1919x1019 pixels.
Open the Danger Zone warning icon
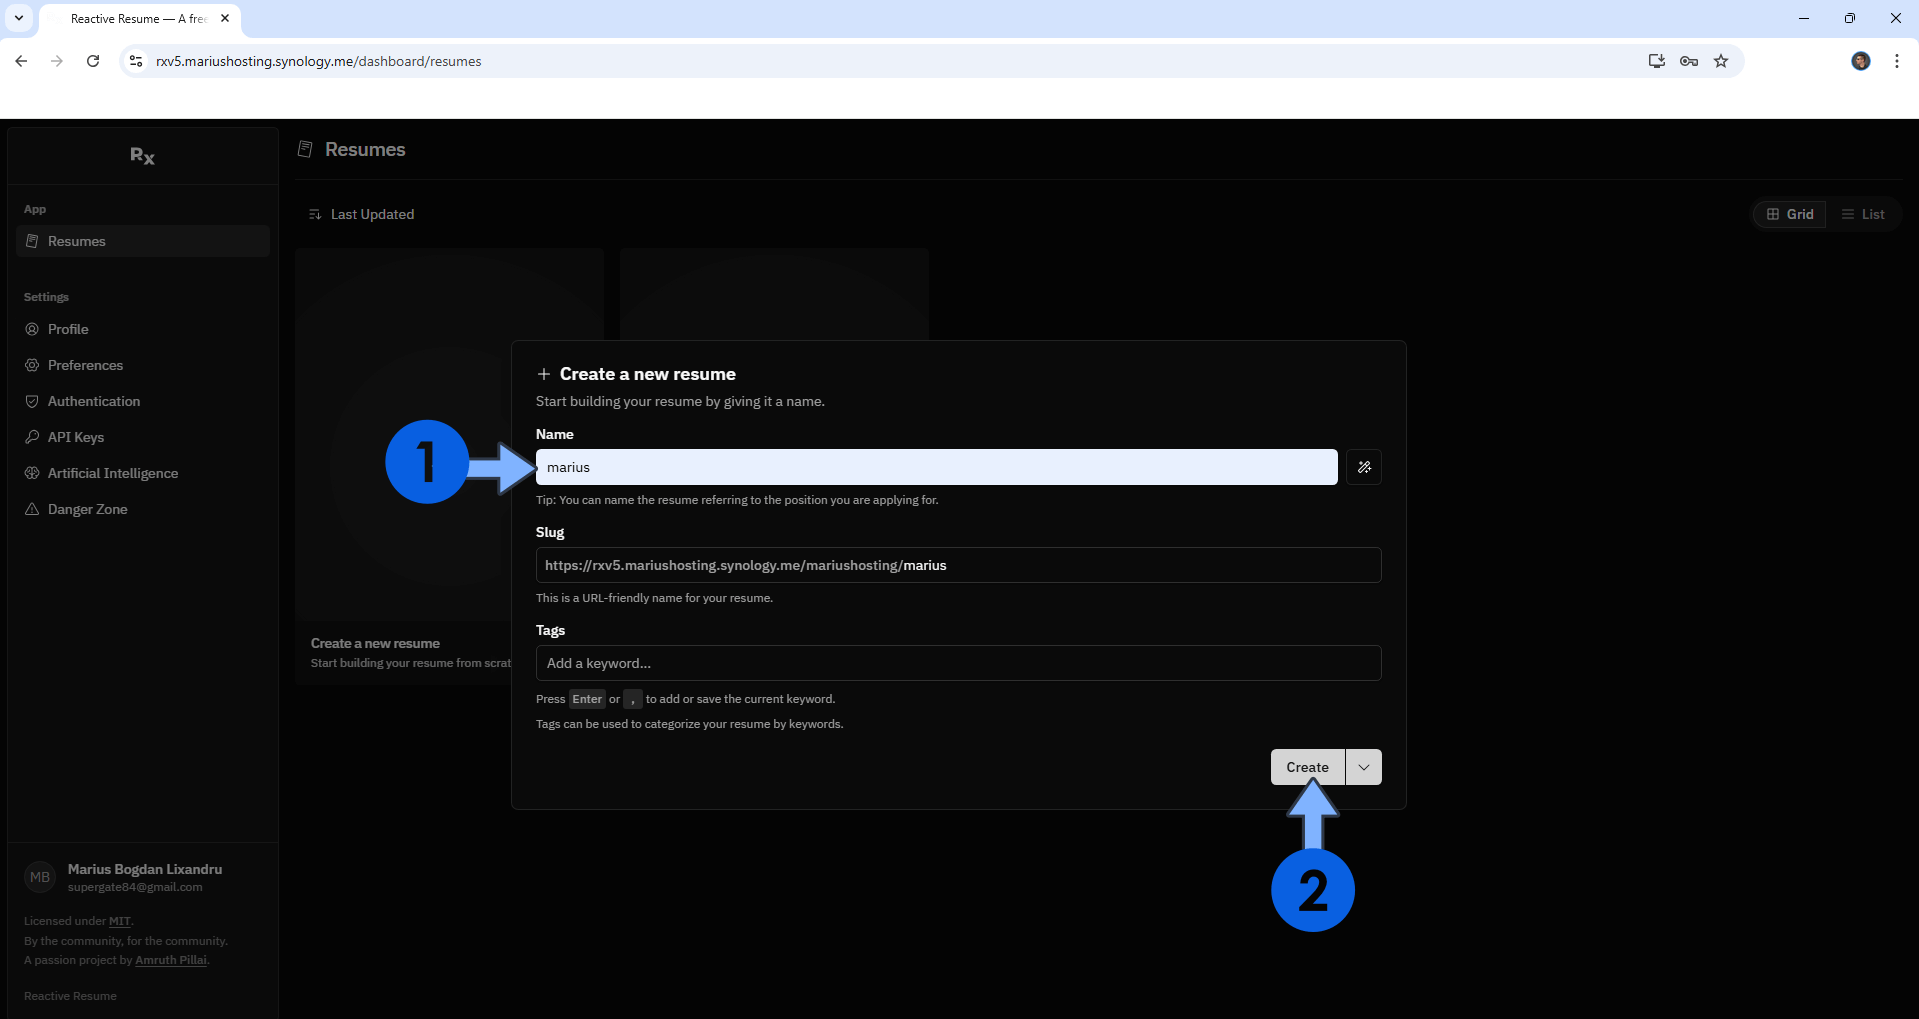point(32,509)
